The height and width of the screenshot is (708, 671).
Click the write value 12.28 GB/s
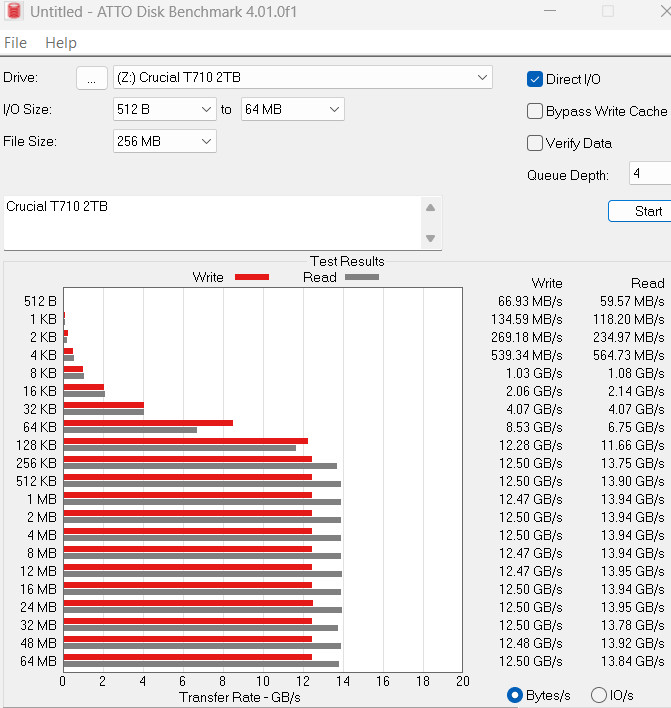coord(531,445)
